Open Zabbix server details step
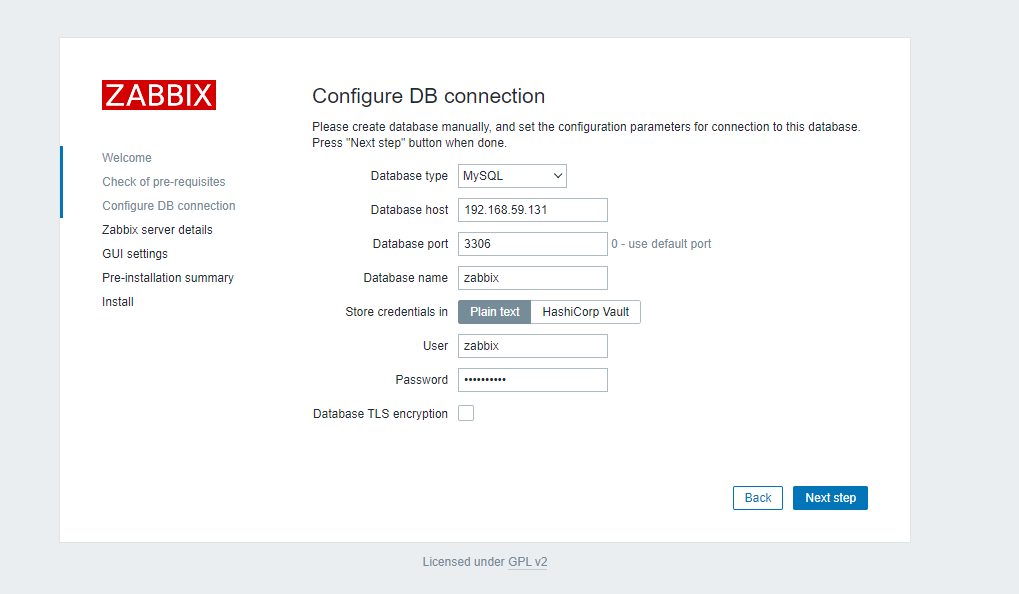The height and width of the screenshot is (594, 1019). 157,230
